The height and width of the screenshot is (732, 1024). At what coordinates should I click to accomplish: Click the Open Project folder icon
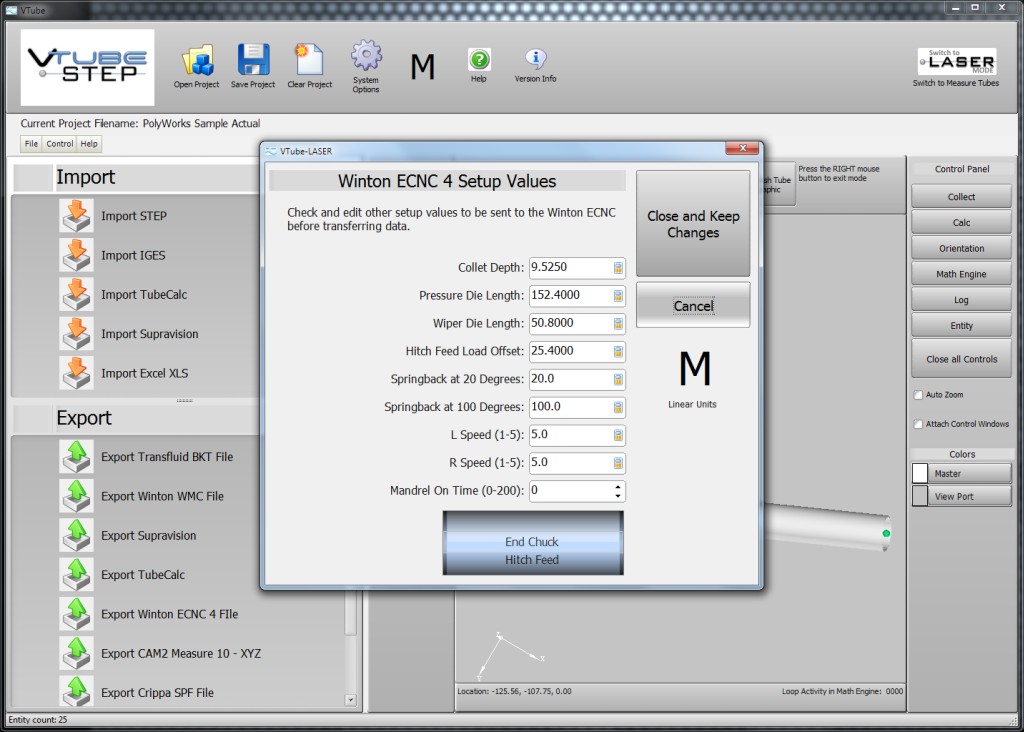click(197, 60)
